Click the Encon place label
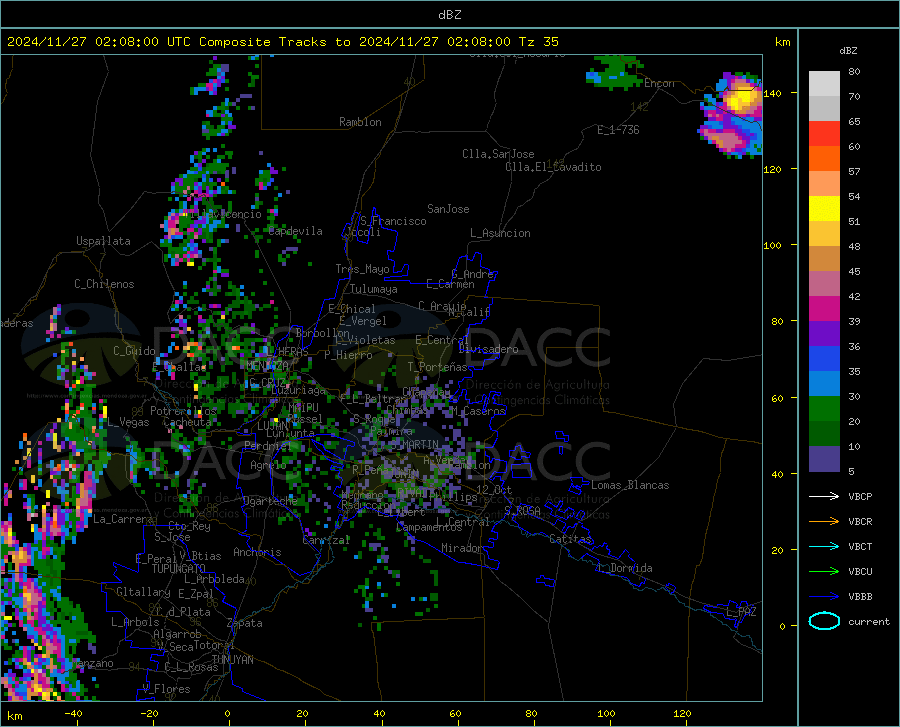Viewport: 900px width, 727px height. point(659,83)
